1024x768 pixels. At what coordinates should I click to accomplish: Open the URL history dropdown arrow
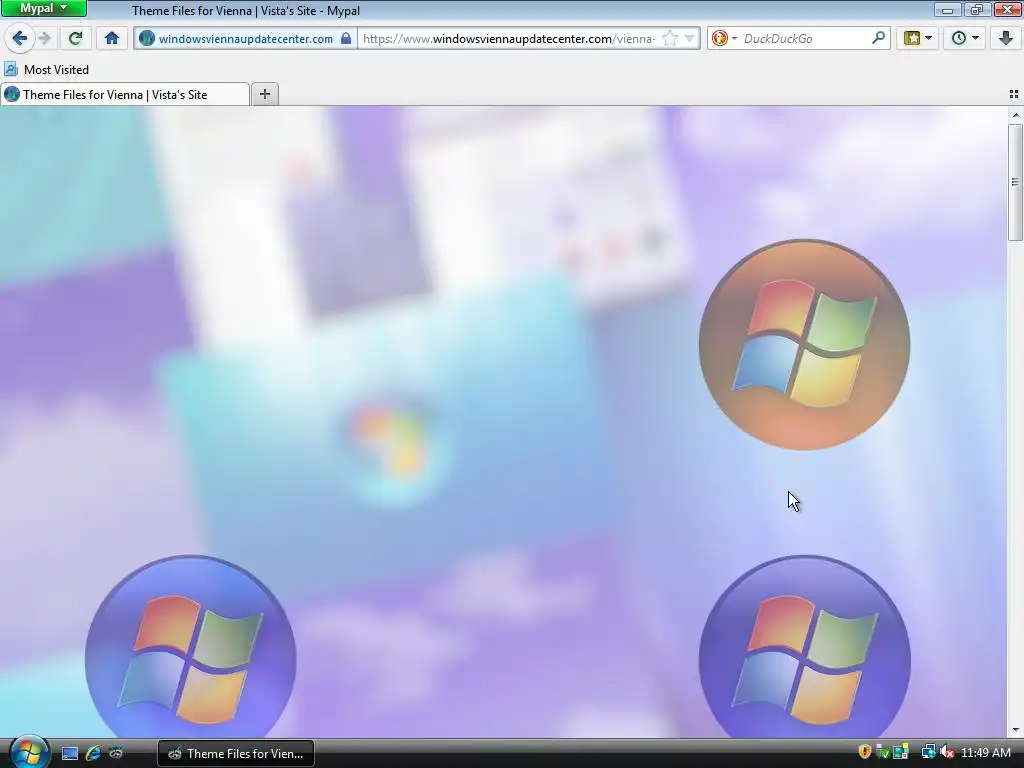pos(690,39)
